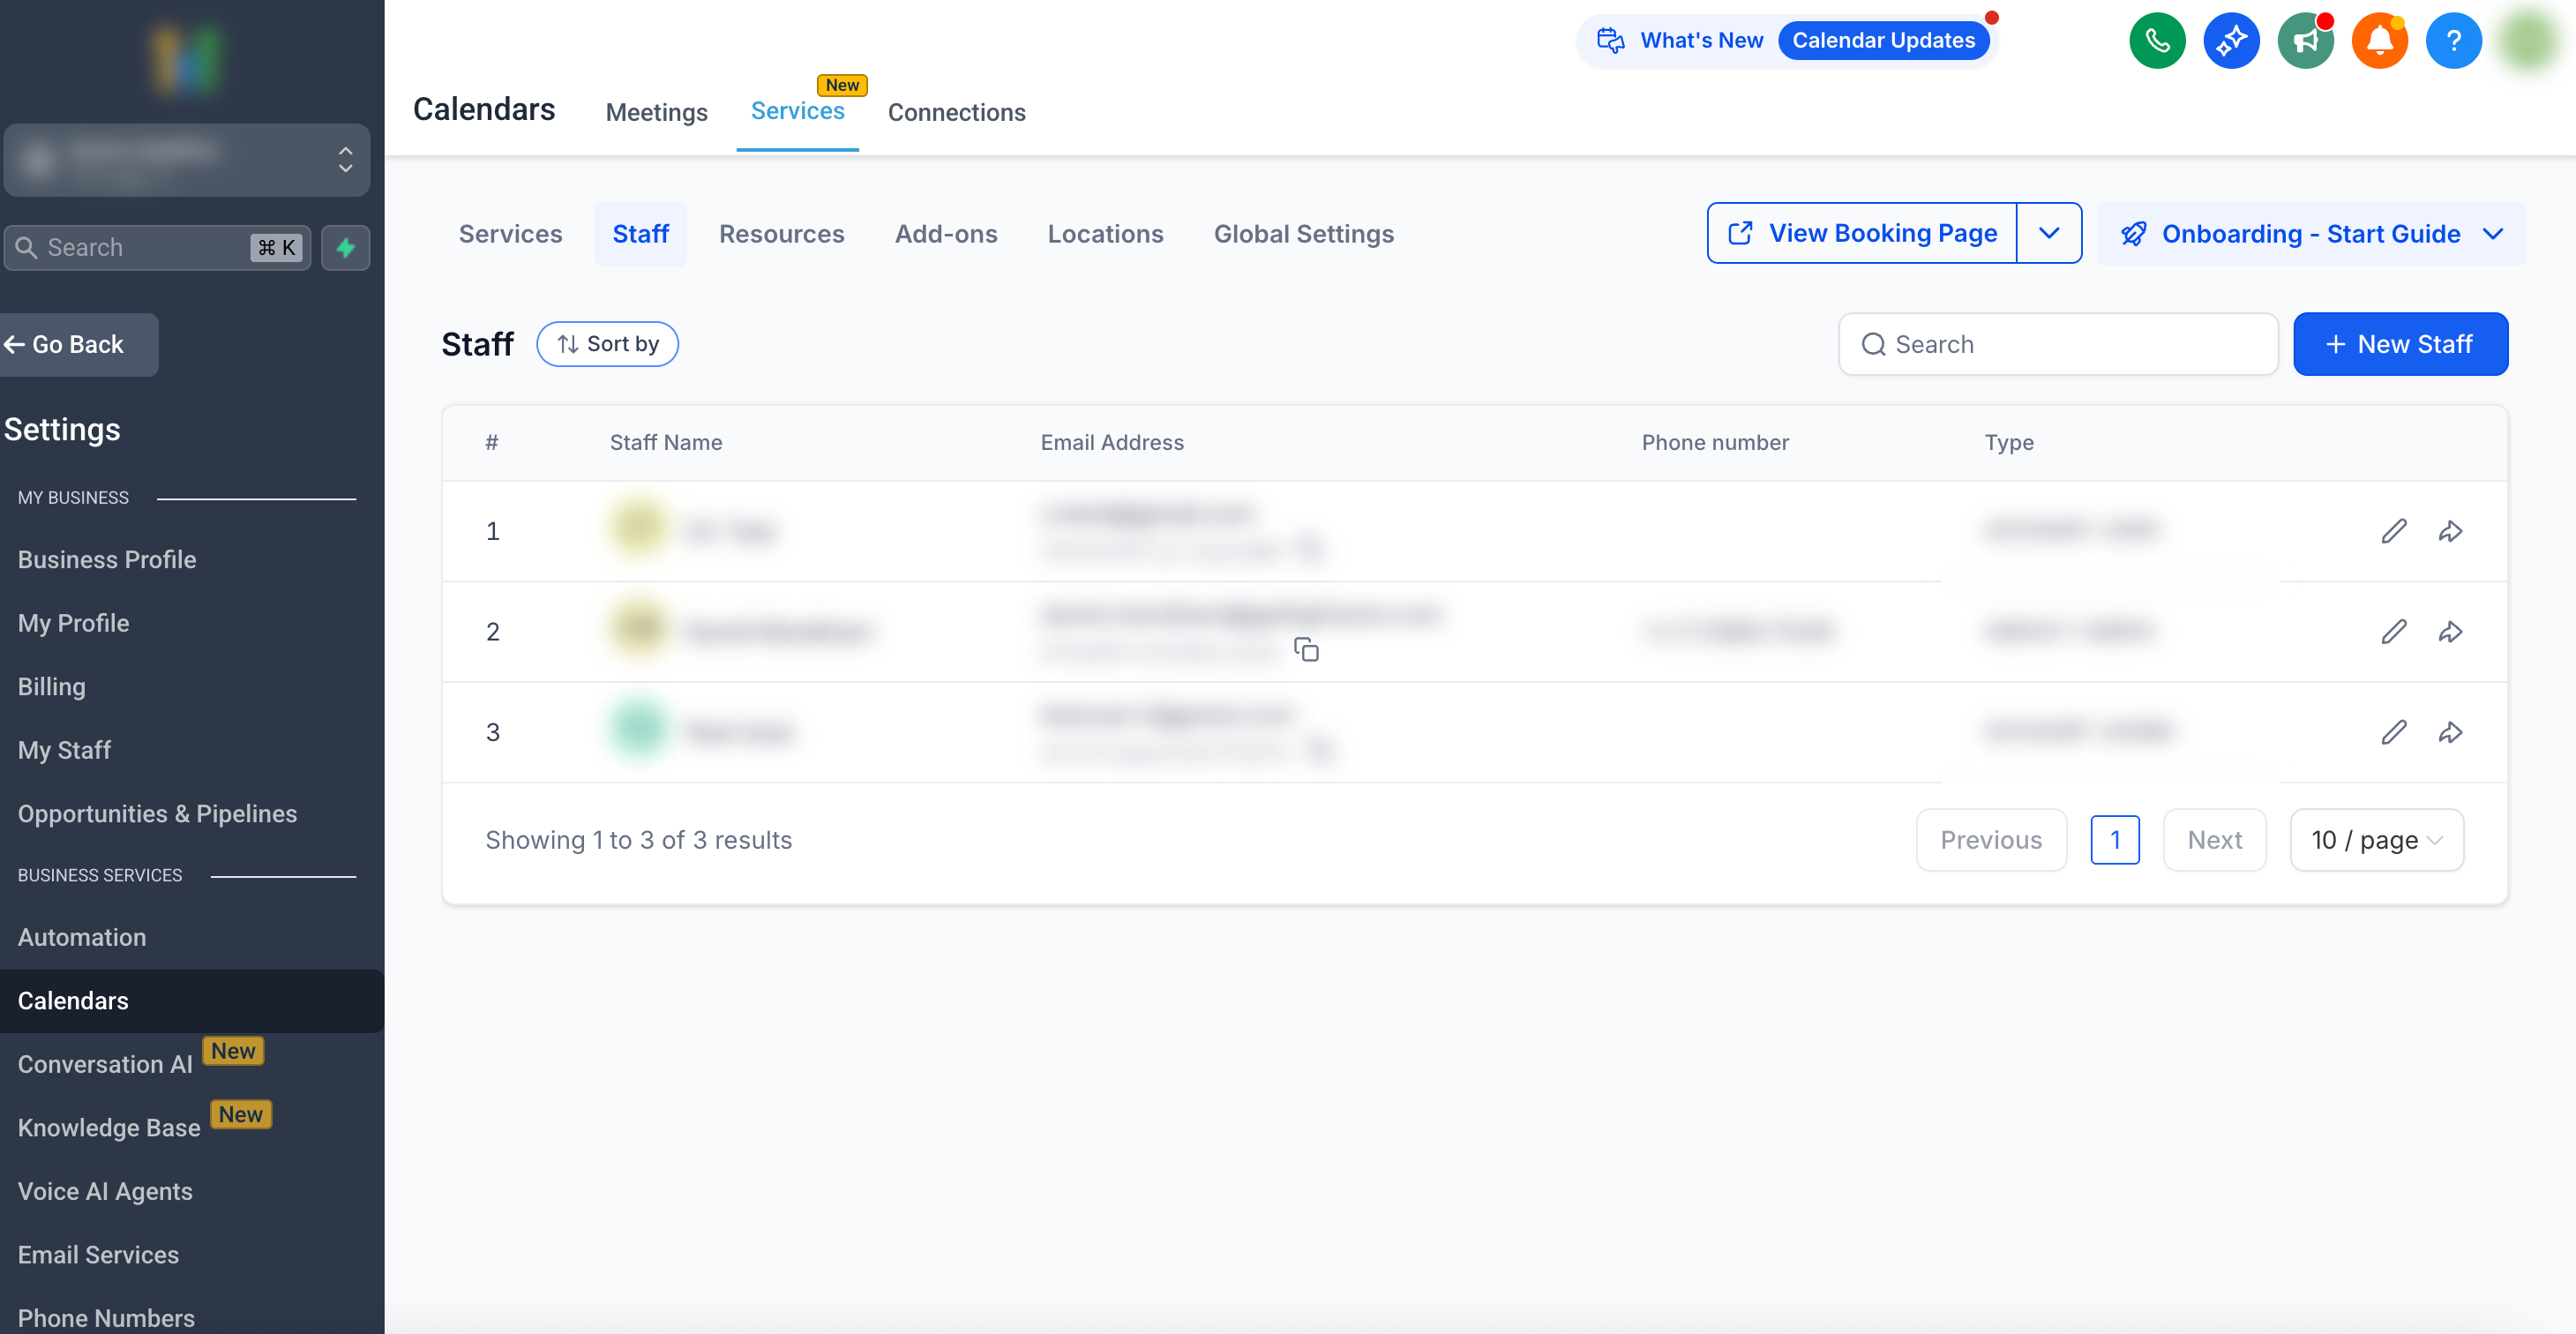
Task: Open the blue sparkle AI assistant icon
Action: [x=2231, y=41]
